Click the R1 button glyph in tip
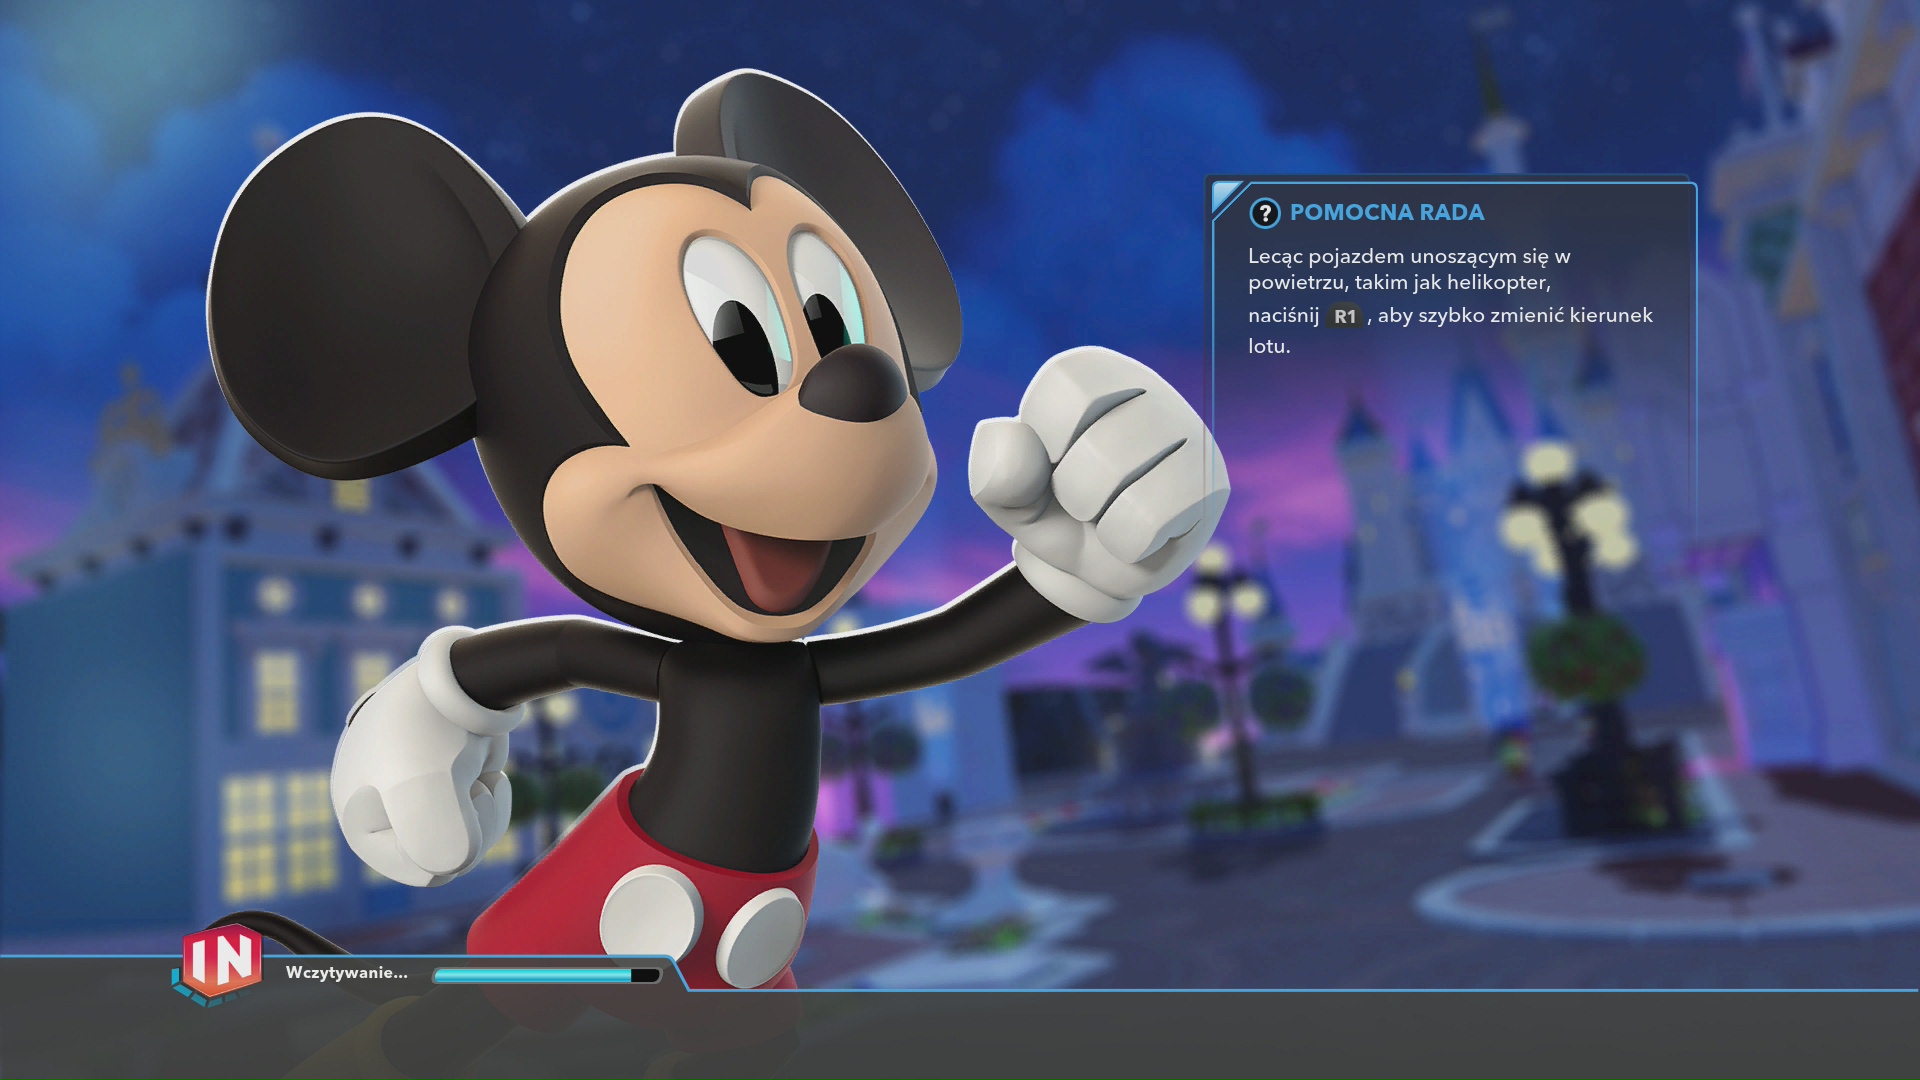This screenshot has width=1920, height=1080. pyautogui.click(x=1344, y=316)
